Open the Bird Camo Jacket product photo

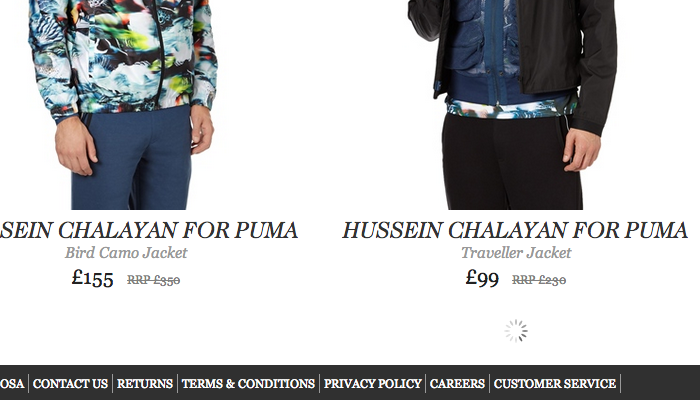pyautogui.click(x=123, y=104)
